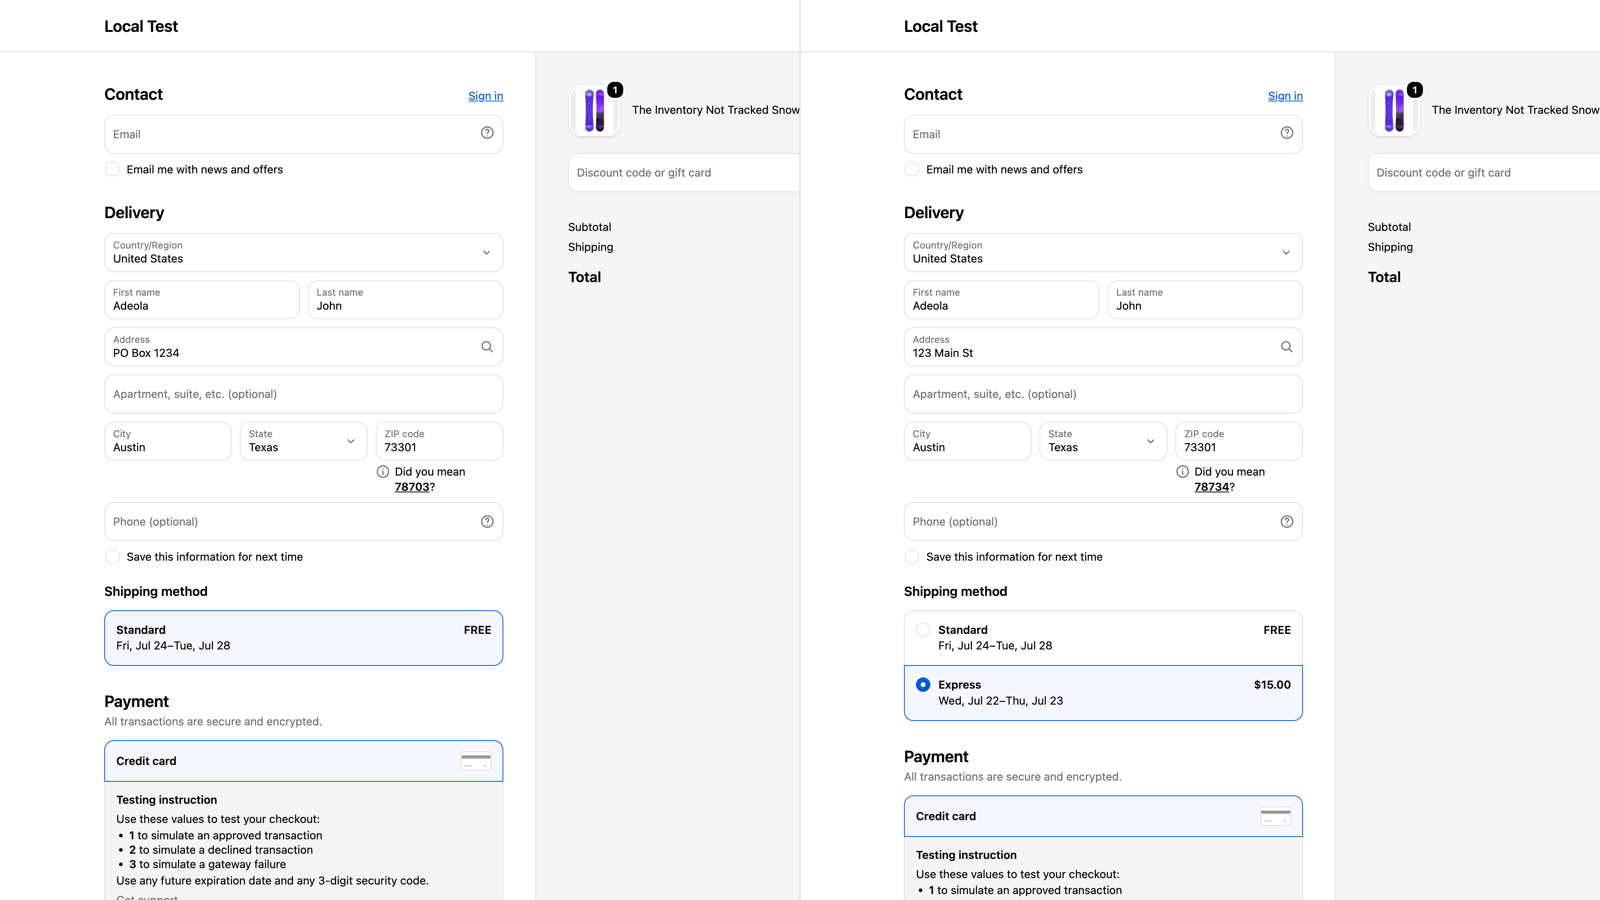Click Discount code field in left checkout
Screen dimensions: 1600x900
click(x=684, y=173)
